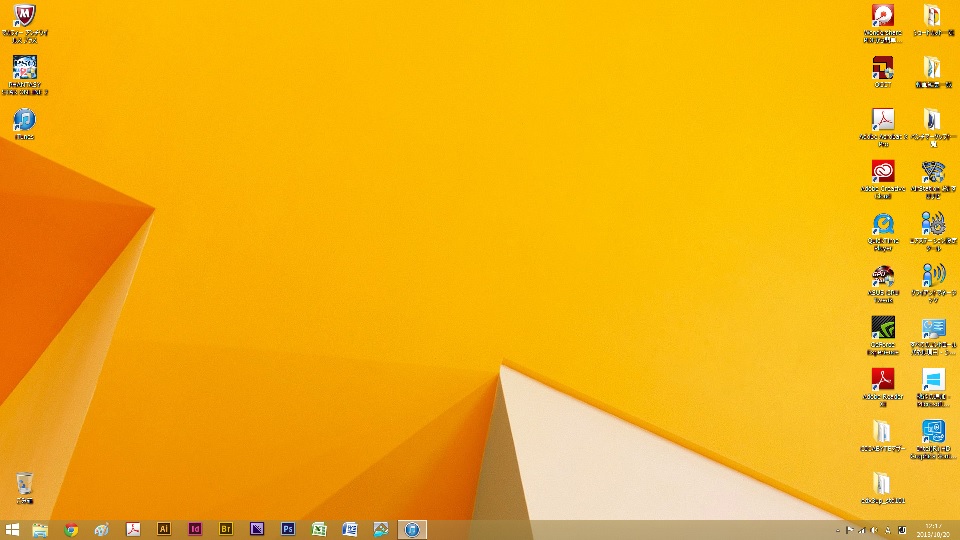Select the Recycle Bin desktop icon
Image resolution: width=960 pixels, height=540 pixels.
pos(25,487)
